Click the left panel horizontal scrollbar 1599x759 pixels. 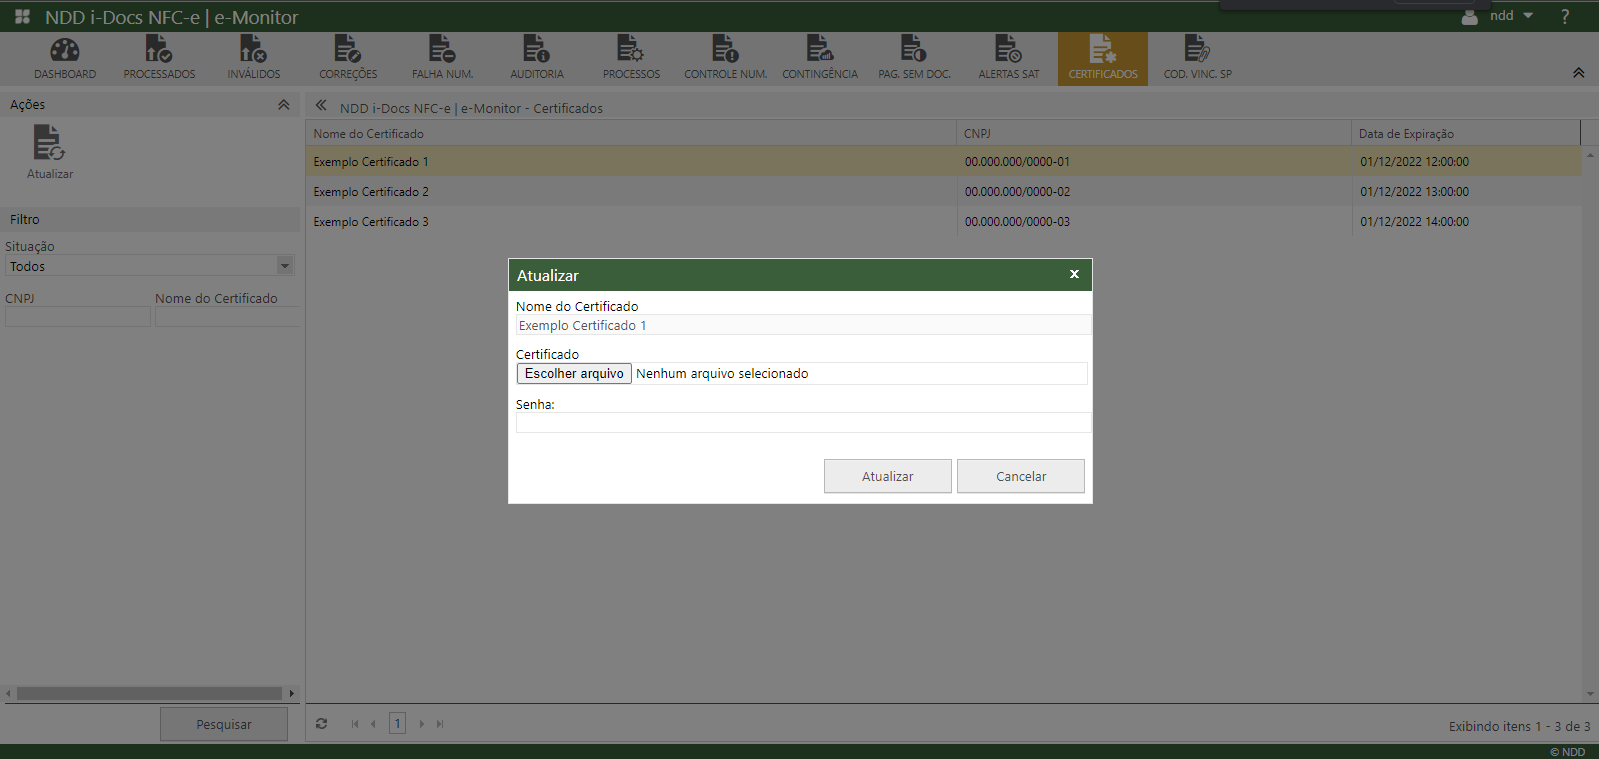(x=150, y=693)
